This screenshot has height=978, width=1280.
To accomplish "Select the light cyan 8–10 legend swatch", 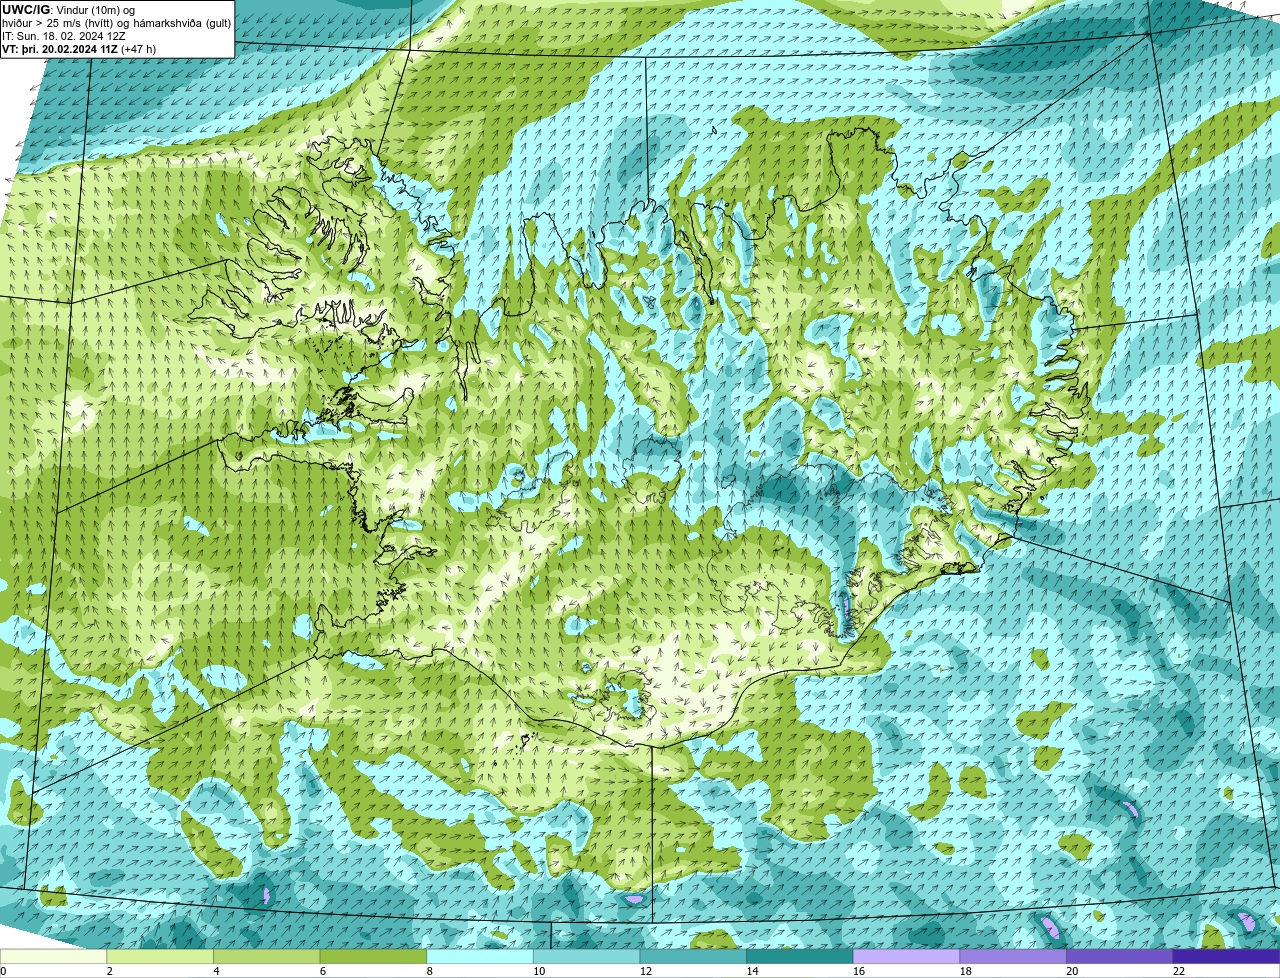I will coord(480,957).
